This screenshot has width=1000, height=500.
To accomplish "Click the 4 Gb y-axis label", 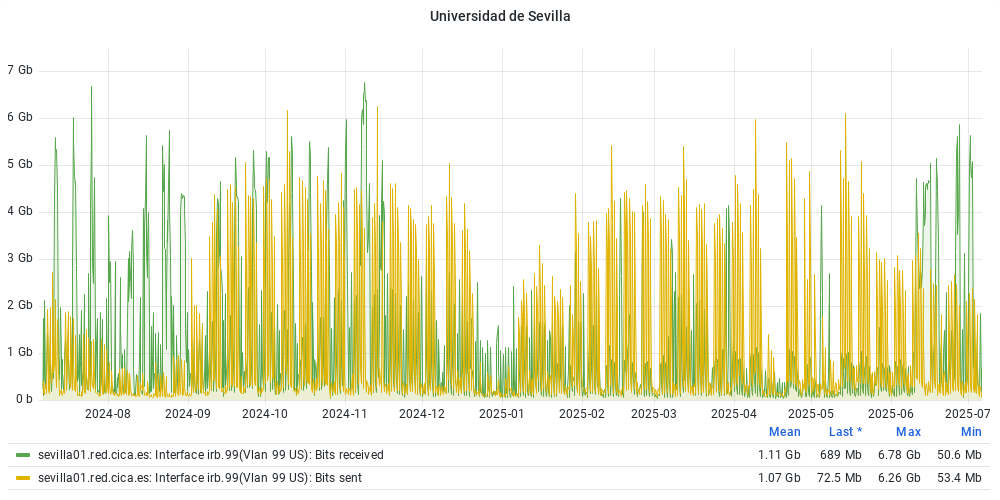I will (x=20, y=211).
